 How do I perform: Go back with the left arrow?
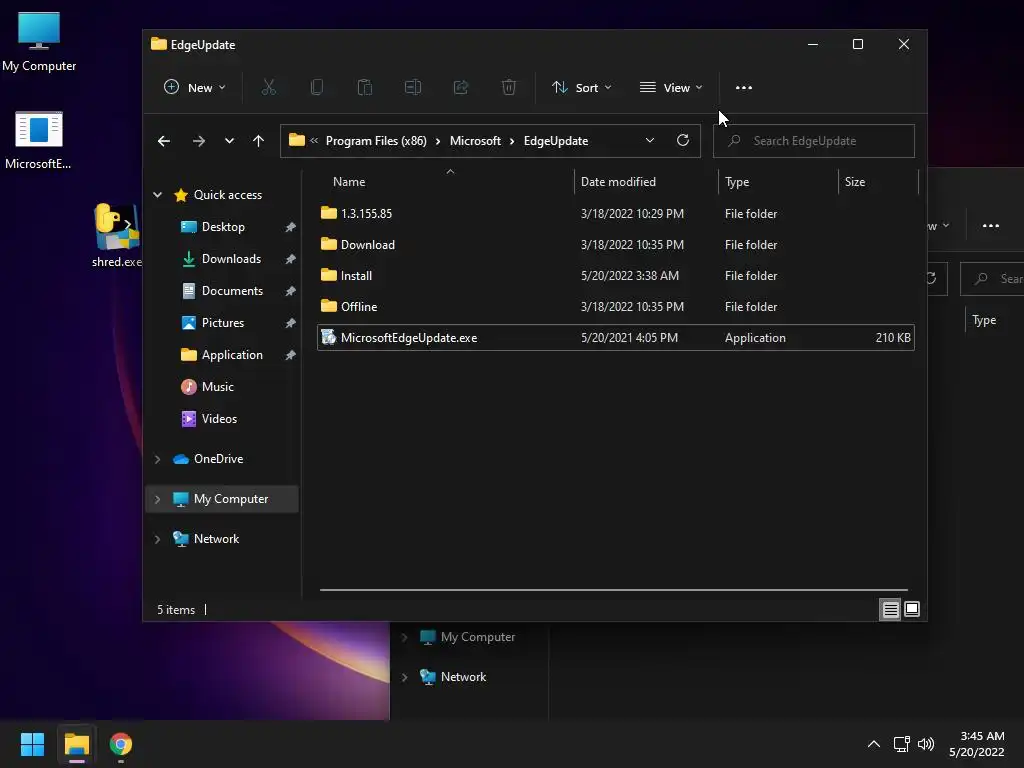[x=164, y=141]
